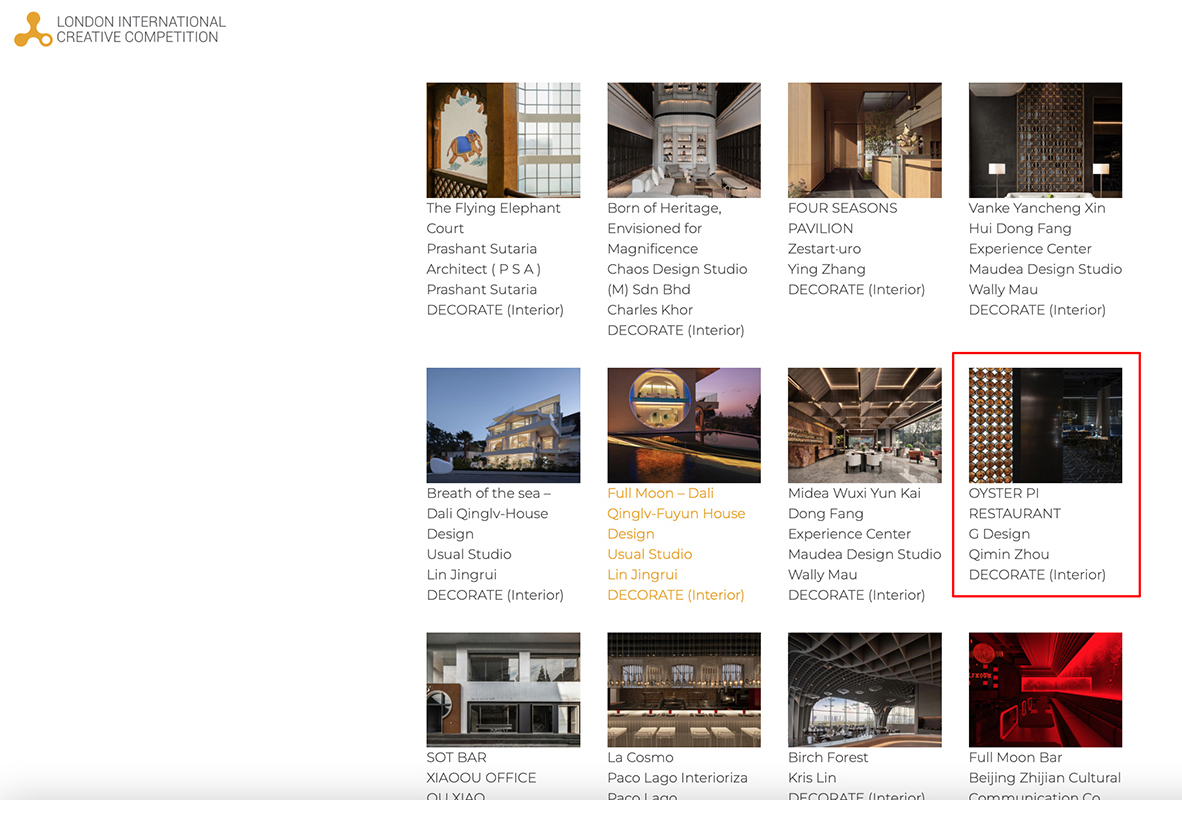This screenshot has height=834, width=1182.
Task: Select designer name "Charles Khor"
Action: [650, 310]
